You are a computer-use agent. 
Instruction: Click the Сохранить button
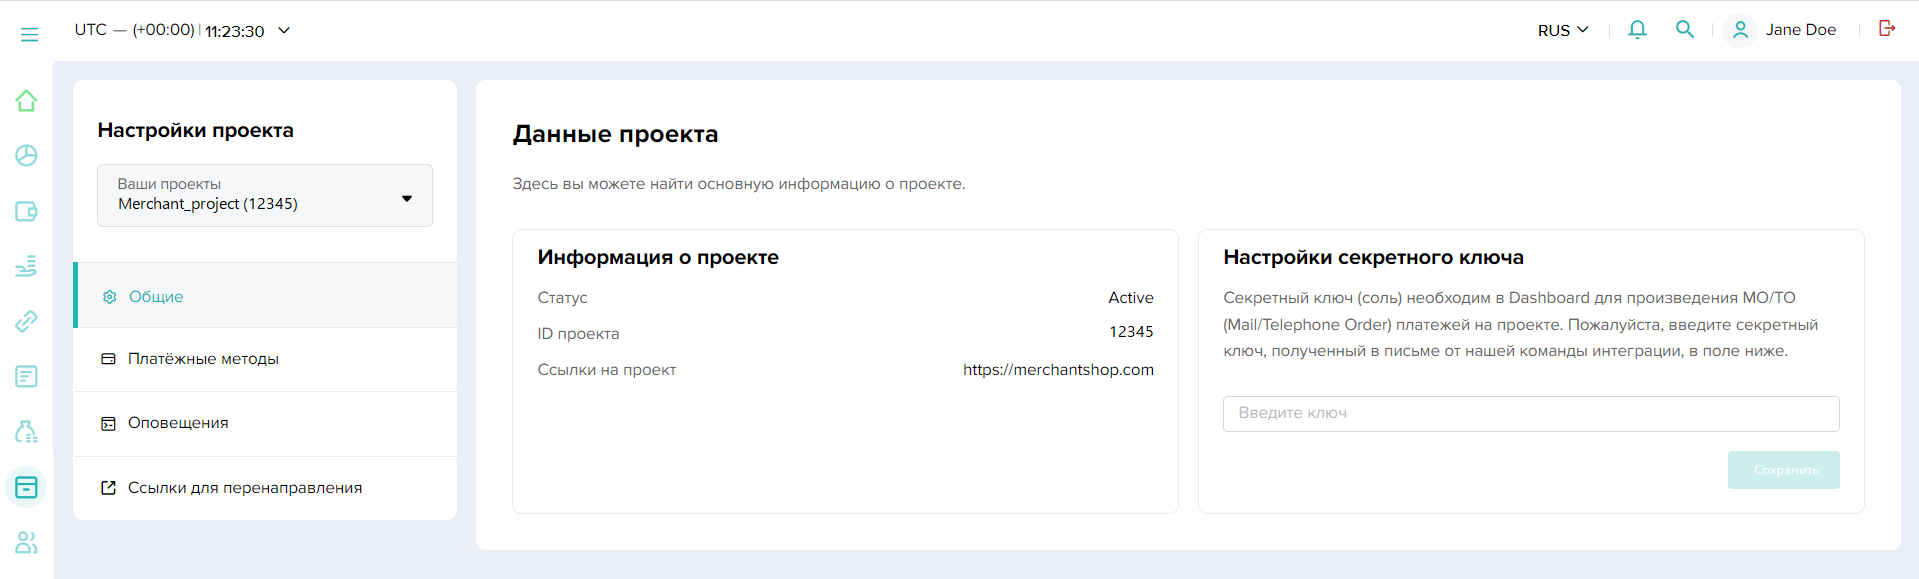coord(1783,470)
